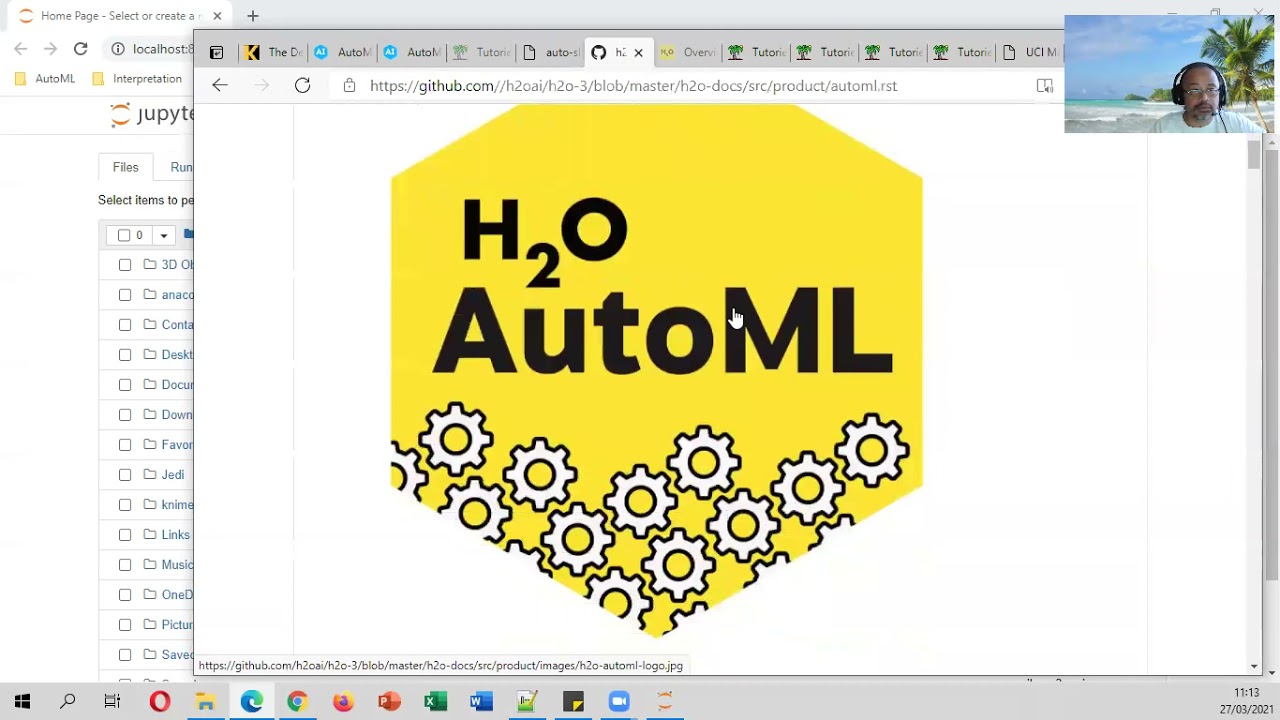Image resolution: width=1280 pixels, height=720 pixels.
Task: Launch Opera from the taskbar
Action: coord(159,702)
